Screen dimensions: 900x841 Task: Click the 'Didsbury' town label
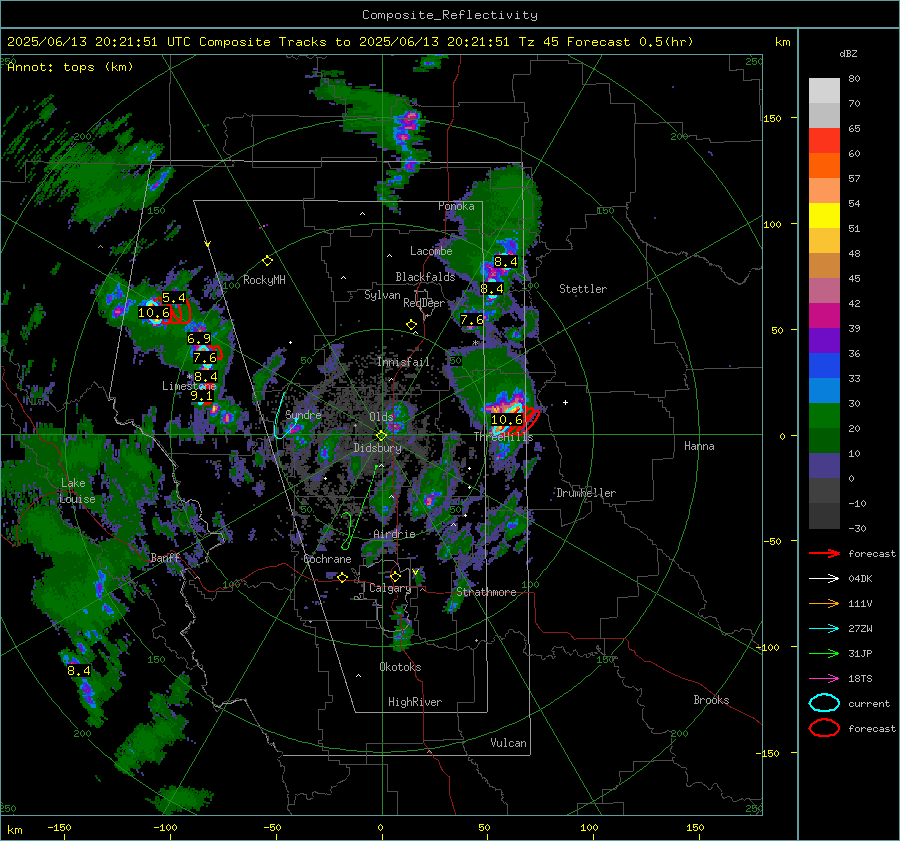click(x=377, y=448)
